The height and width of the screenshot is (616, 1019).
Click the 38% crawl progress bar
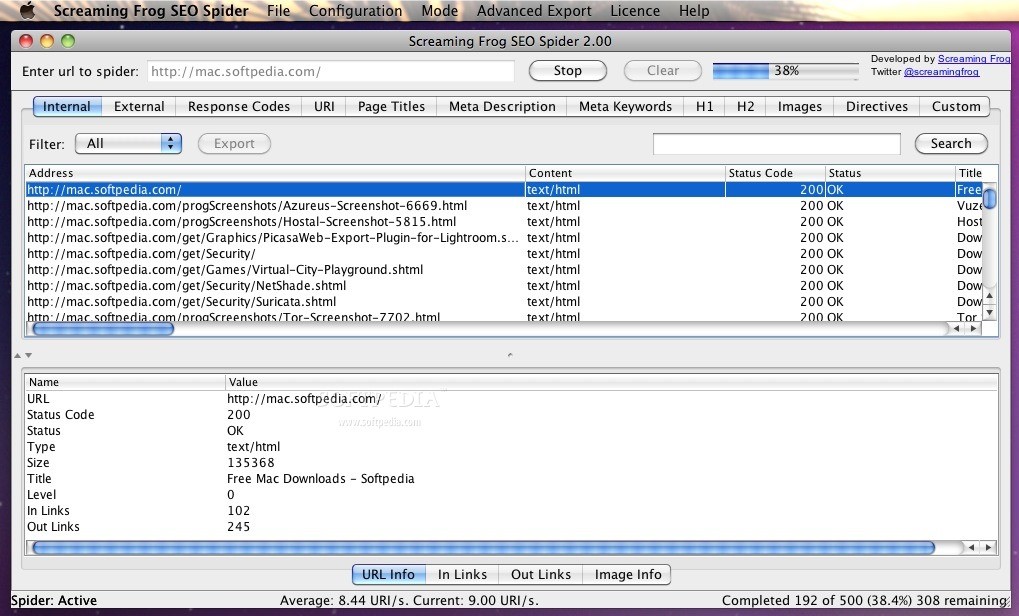(786, 71)
